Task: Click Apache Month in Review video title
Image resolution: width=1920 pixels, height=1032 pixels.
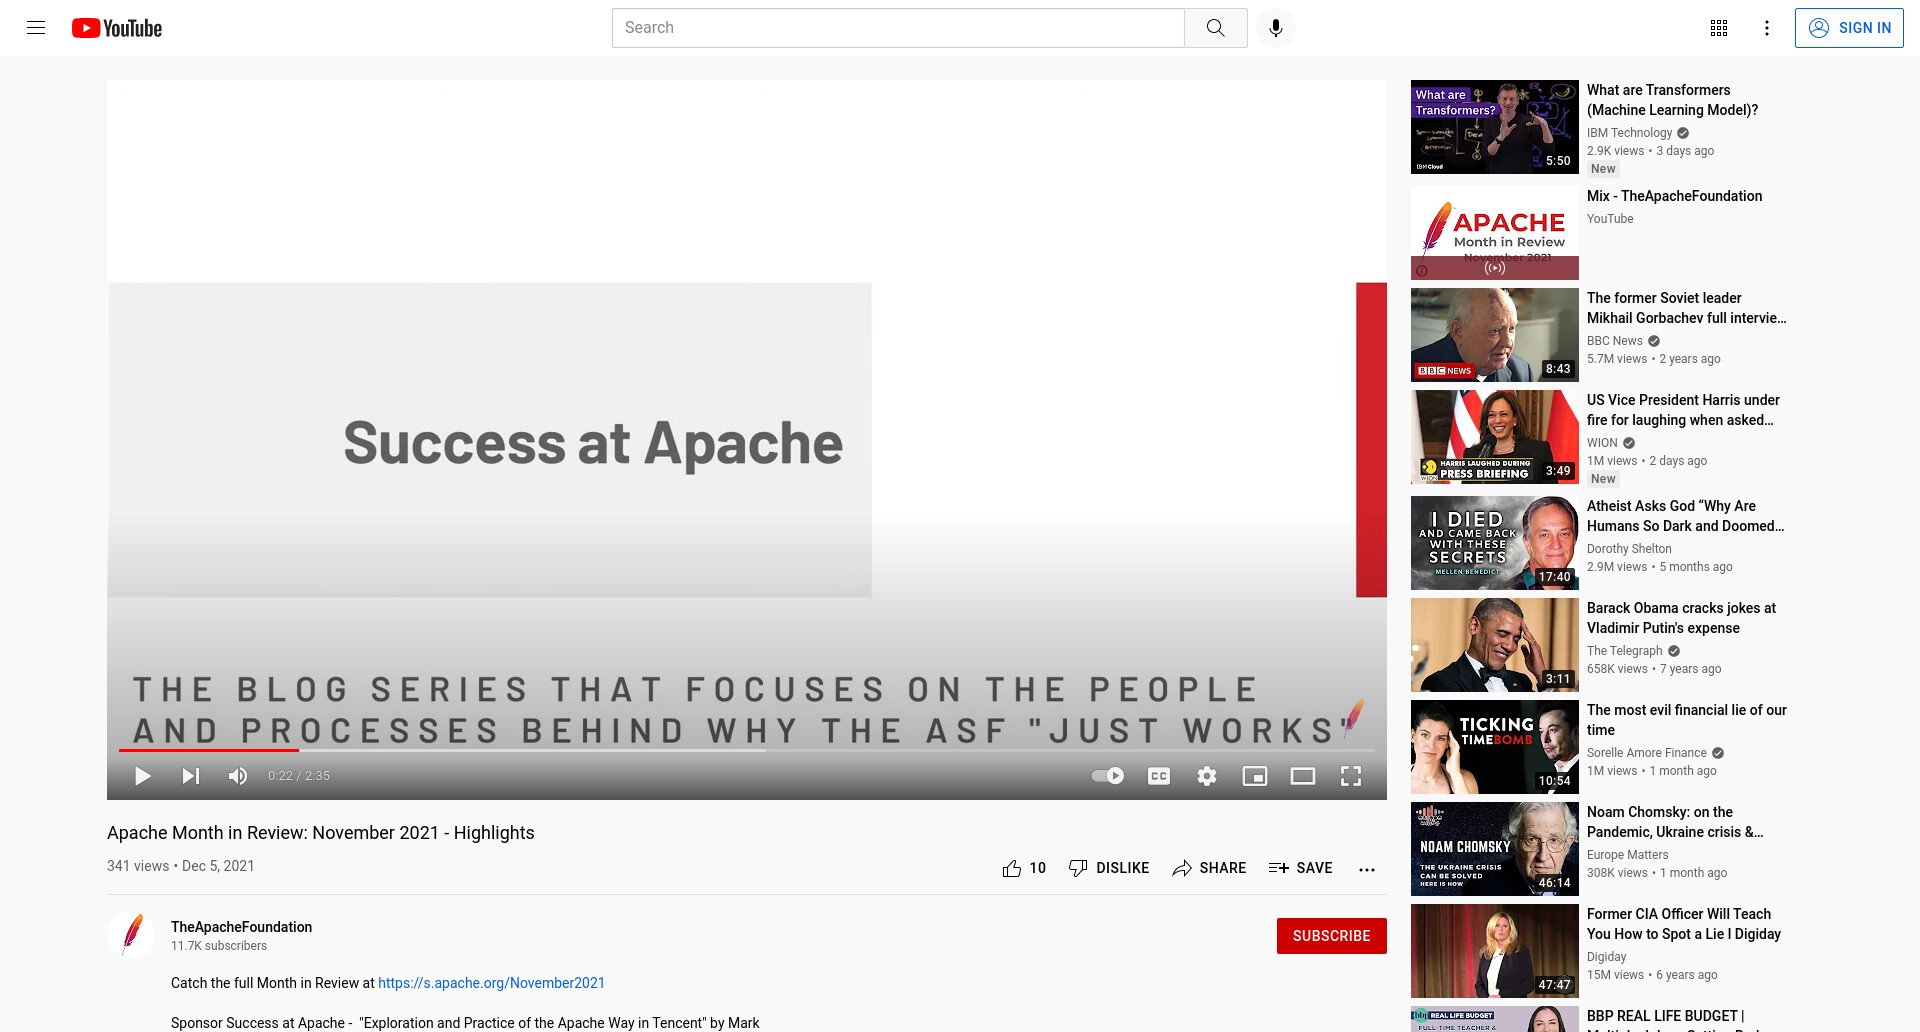Action: pyautogui.click(x=320, y=833)
